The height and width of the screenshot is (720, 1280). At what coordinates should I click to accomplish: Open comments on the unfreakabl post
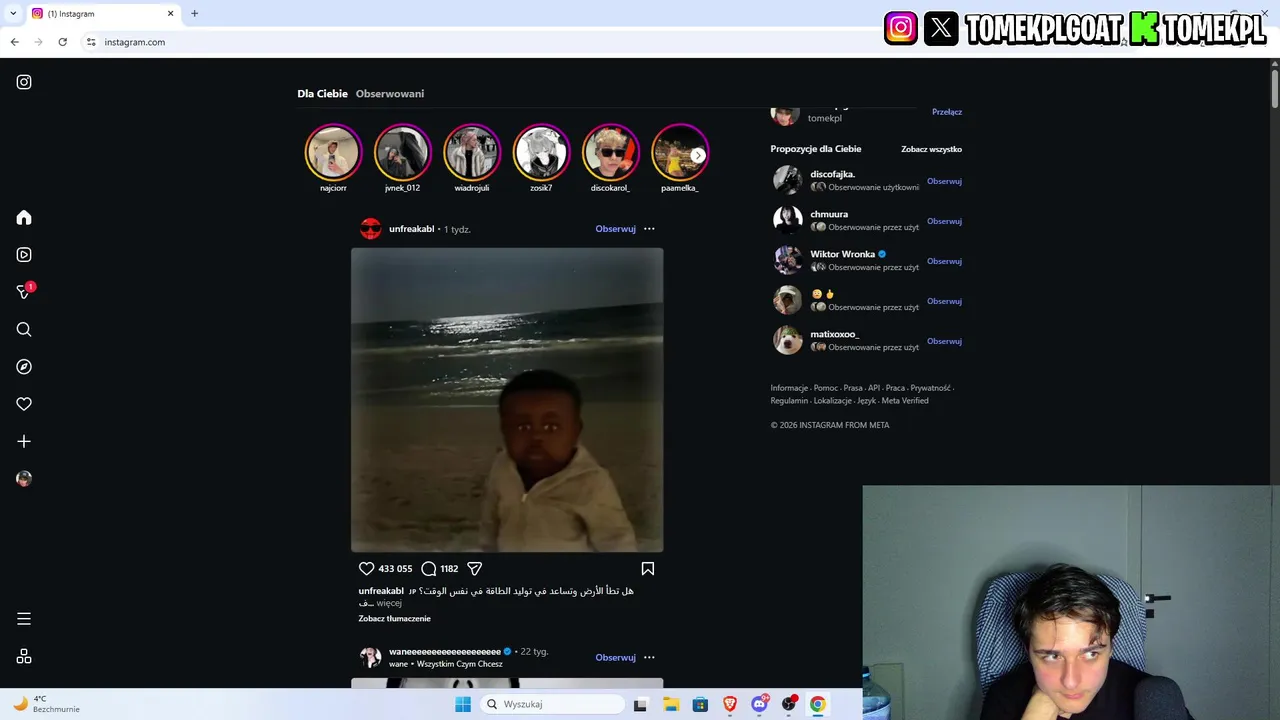[428, 568]
